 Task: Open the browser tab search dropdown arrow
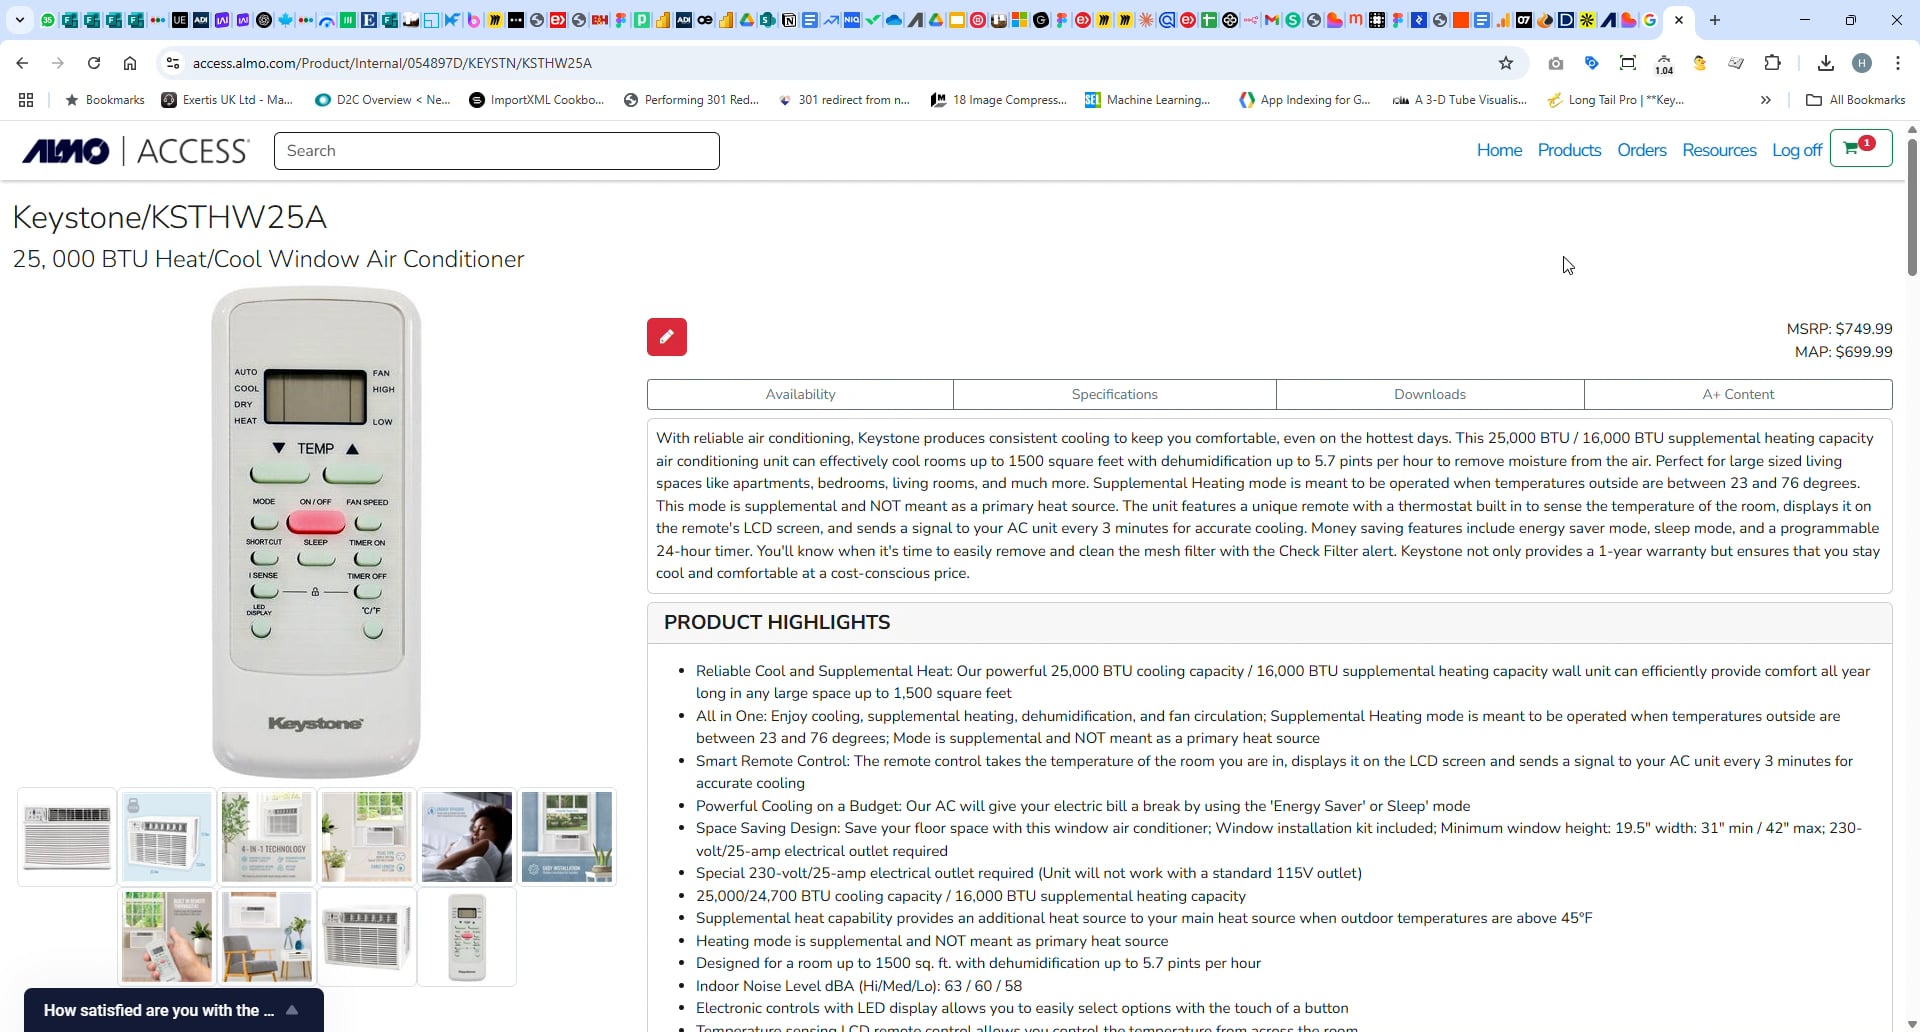(19, 19)
